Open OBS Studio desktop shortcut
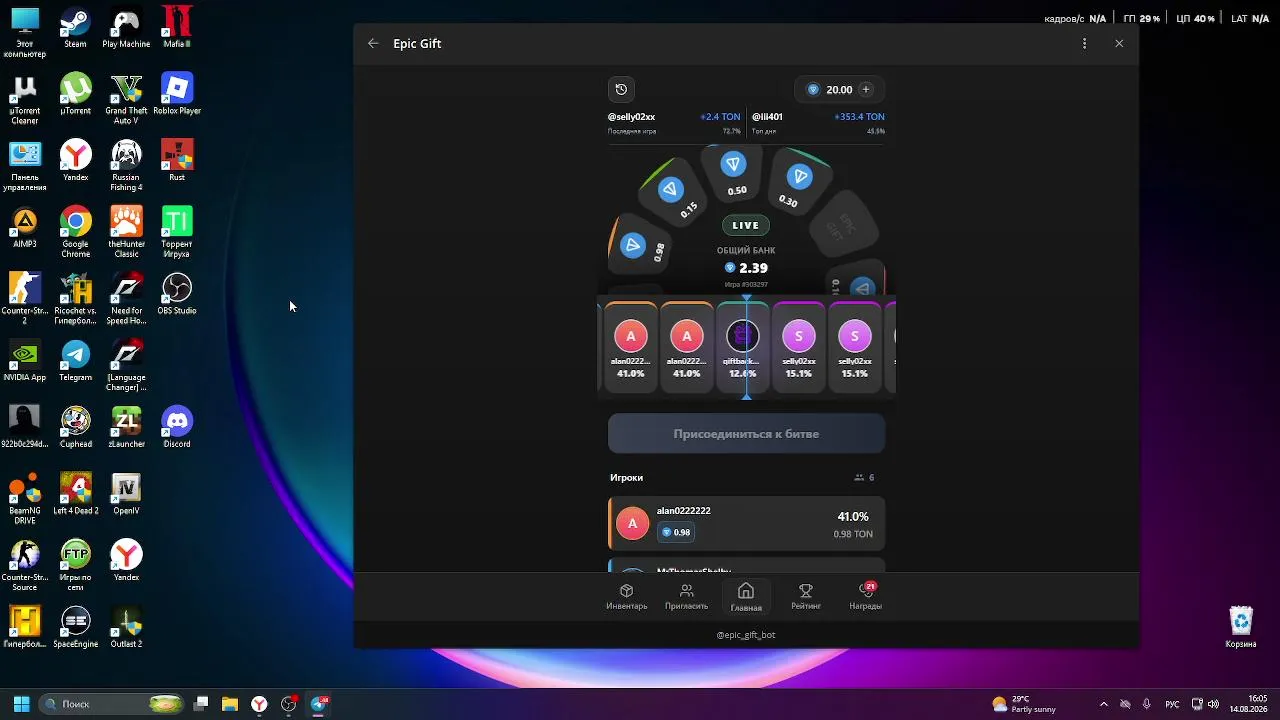 coord(177,294)
